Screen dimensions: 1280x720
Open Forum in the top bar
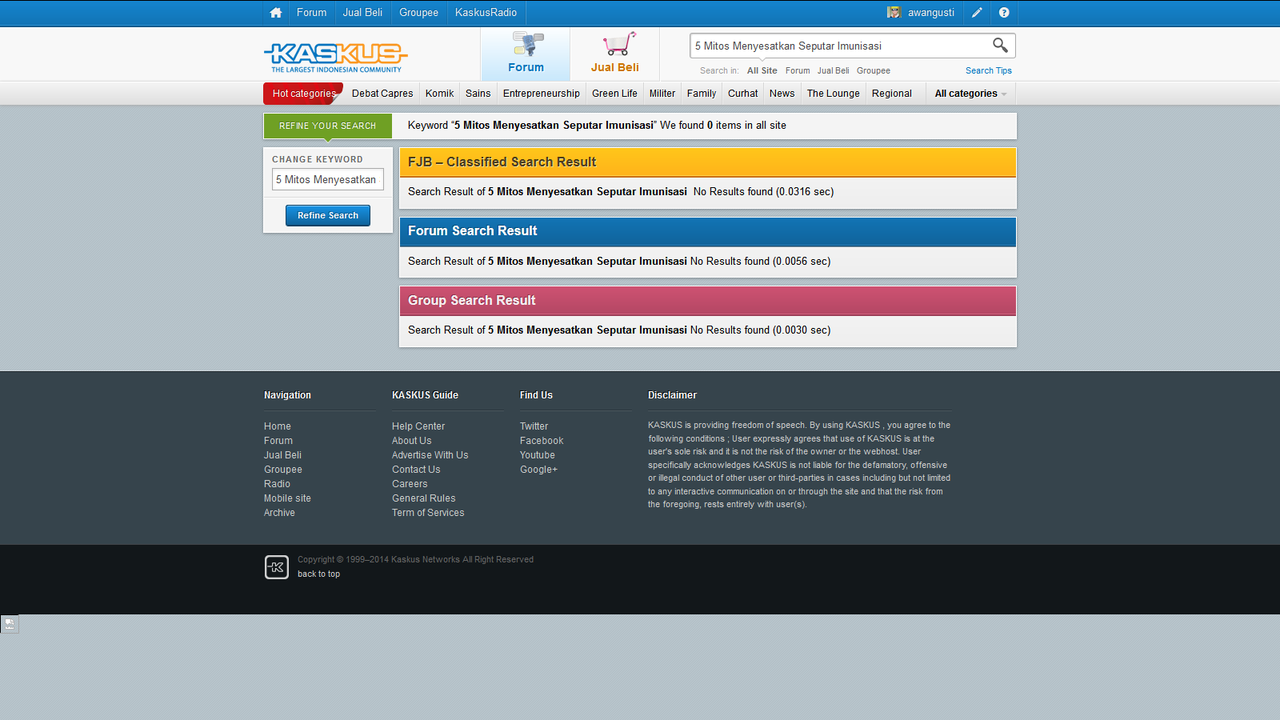coord(312,13)
